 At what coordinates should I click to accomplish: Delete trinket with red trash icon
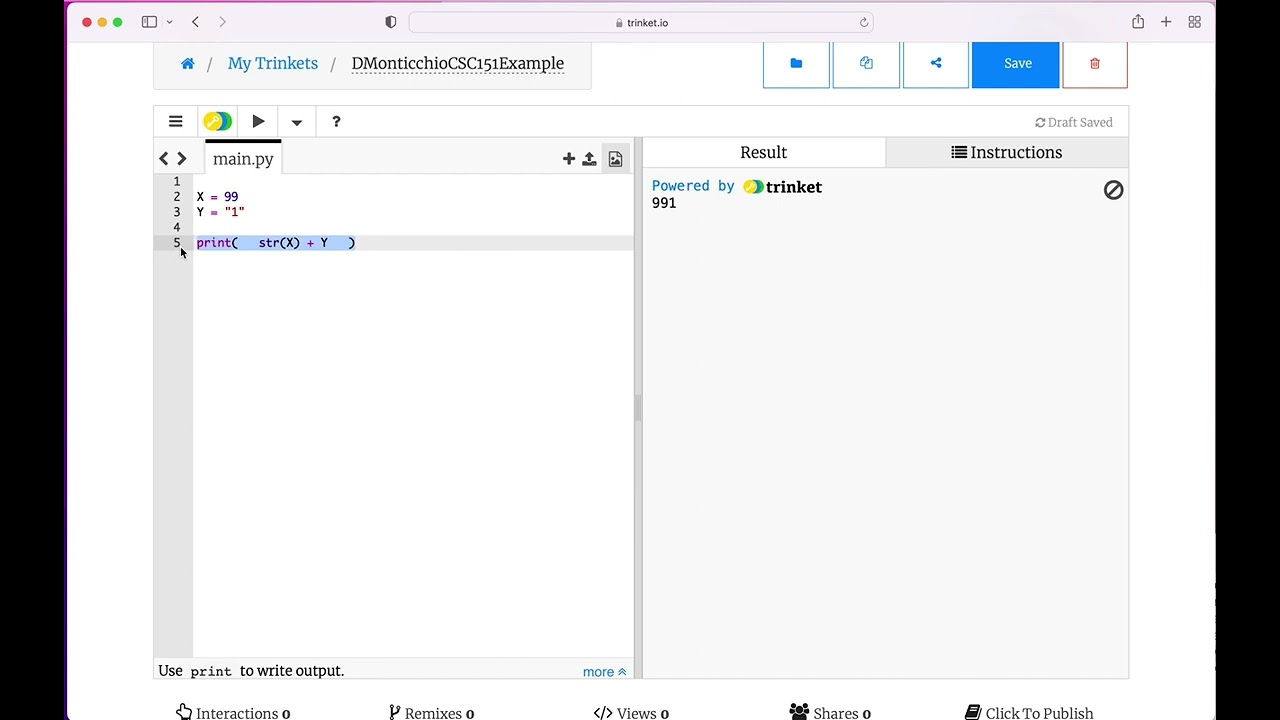coord(1095,64)
